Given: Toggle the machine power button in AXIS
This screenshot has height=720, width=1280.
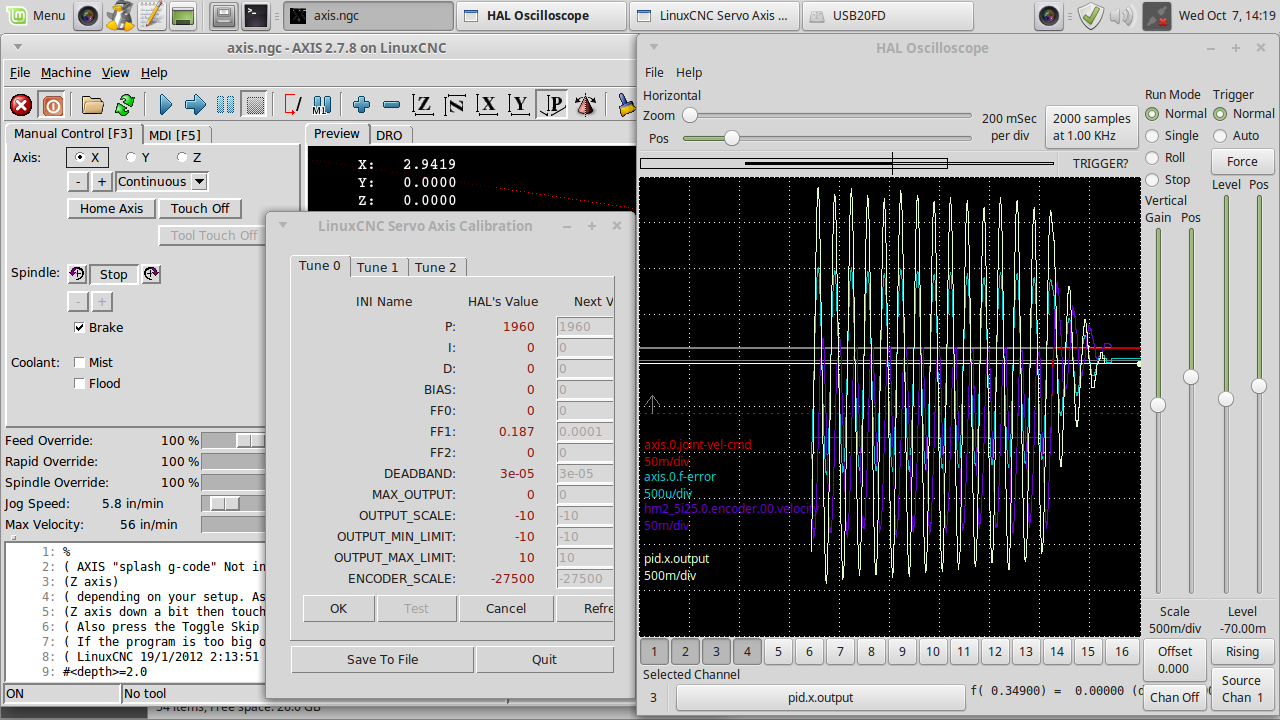Looking at the screenshot, I should tap(53, 105).
